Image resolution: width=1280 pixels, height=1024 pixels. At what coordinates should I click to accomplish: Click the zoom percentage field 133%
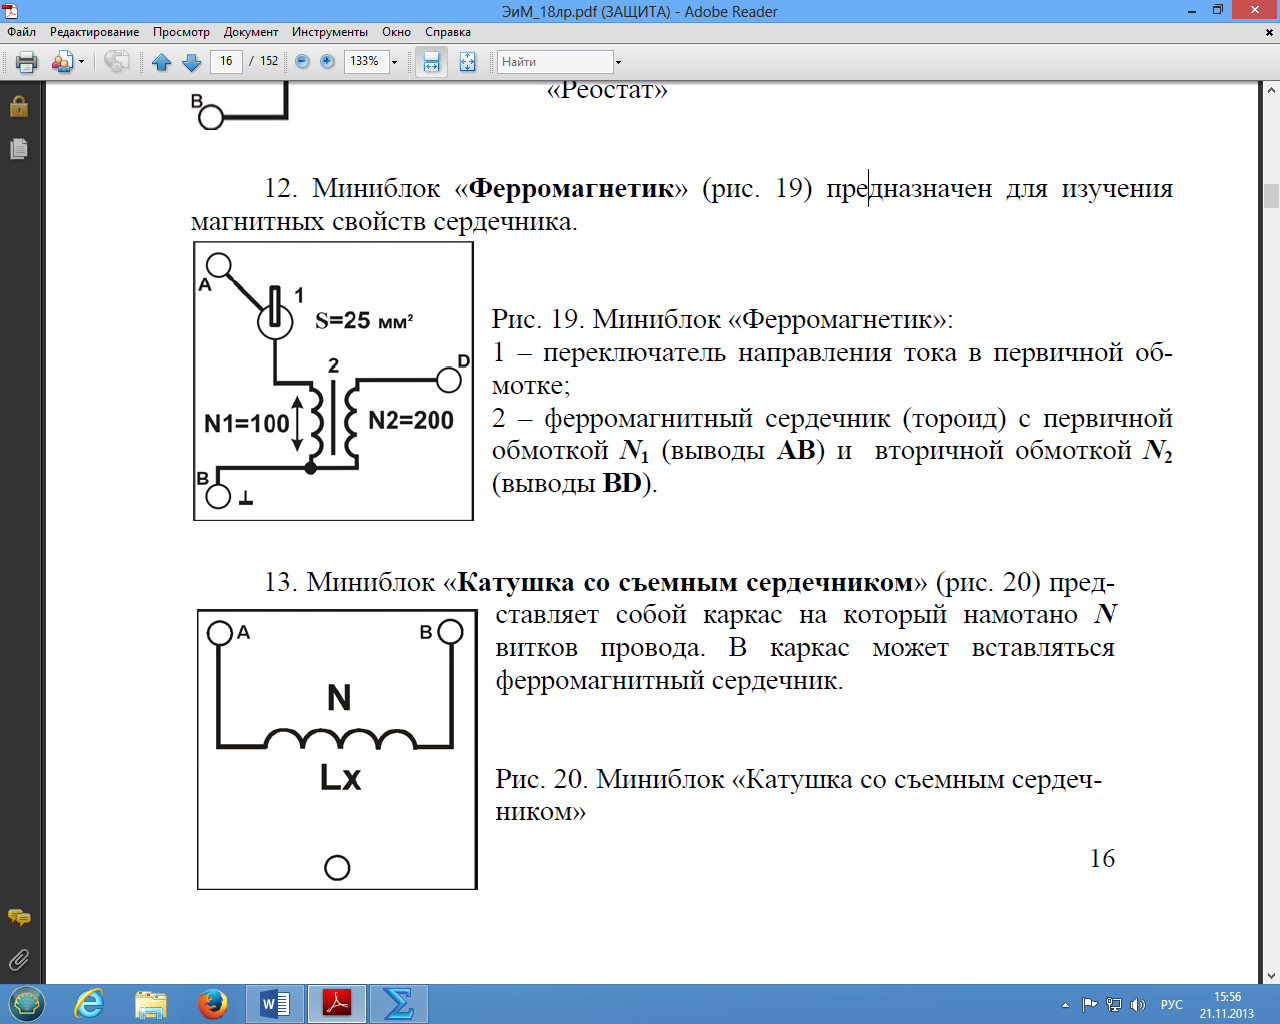(x=365, y=61)
